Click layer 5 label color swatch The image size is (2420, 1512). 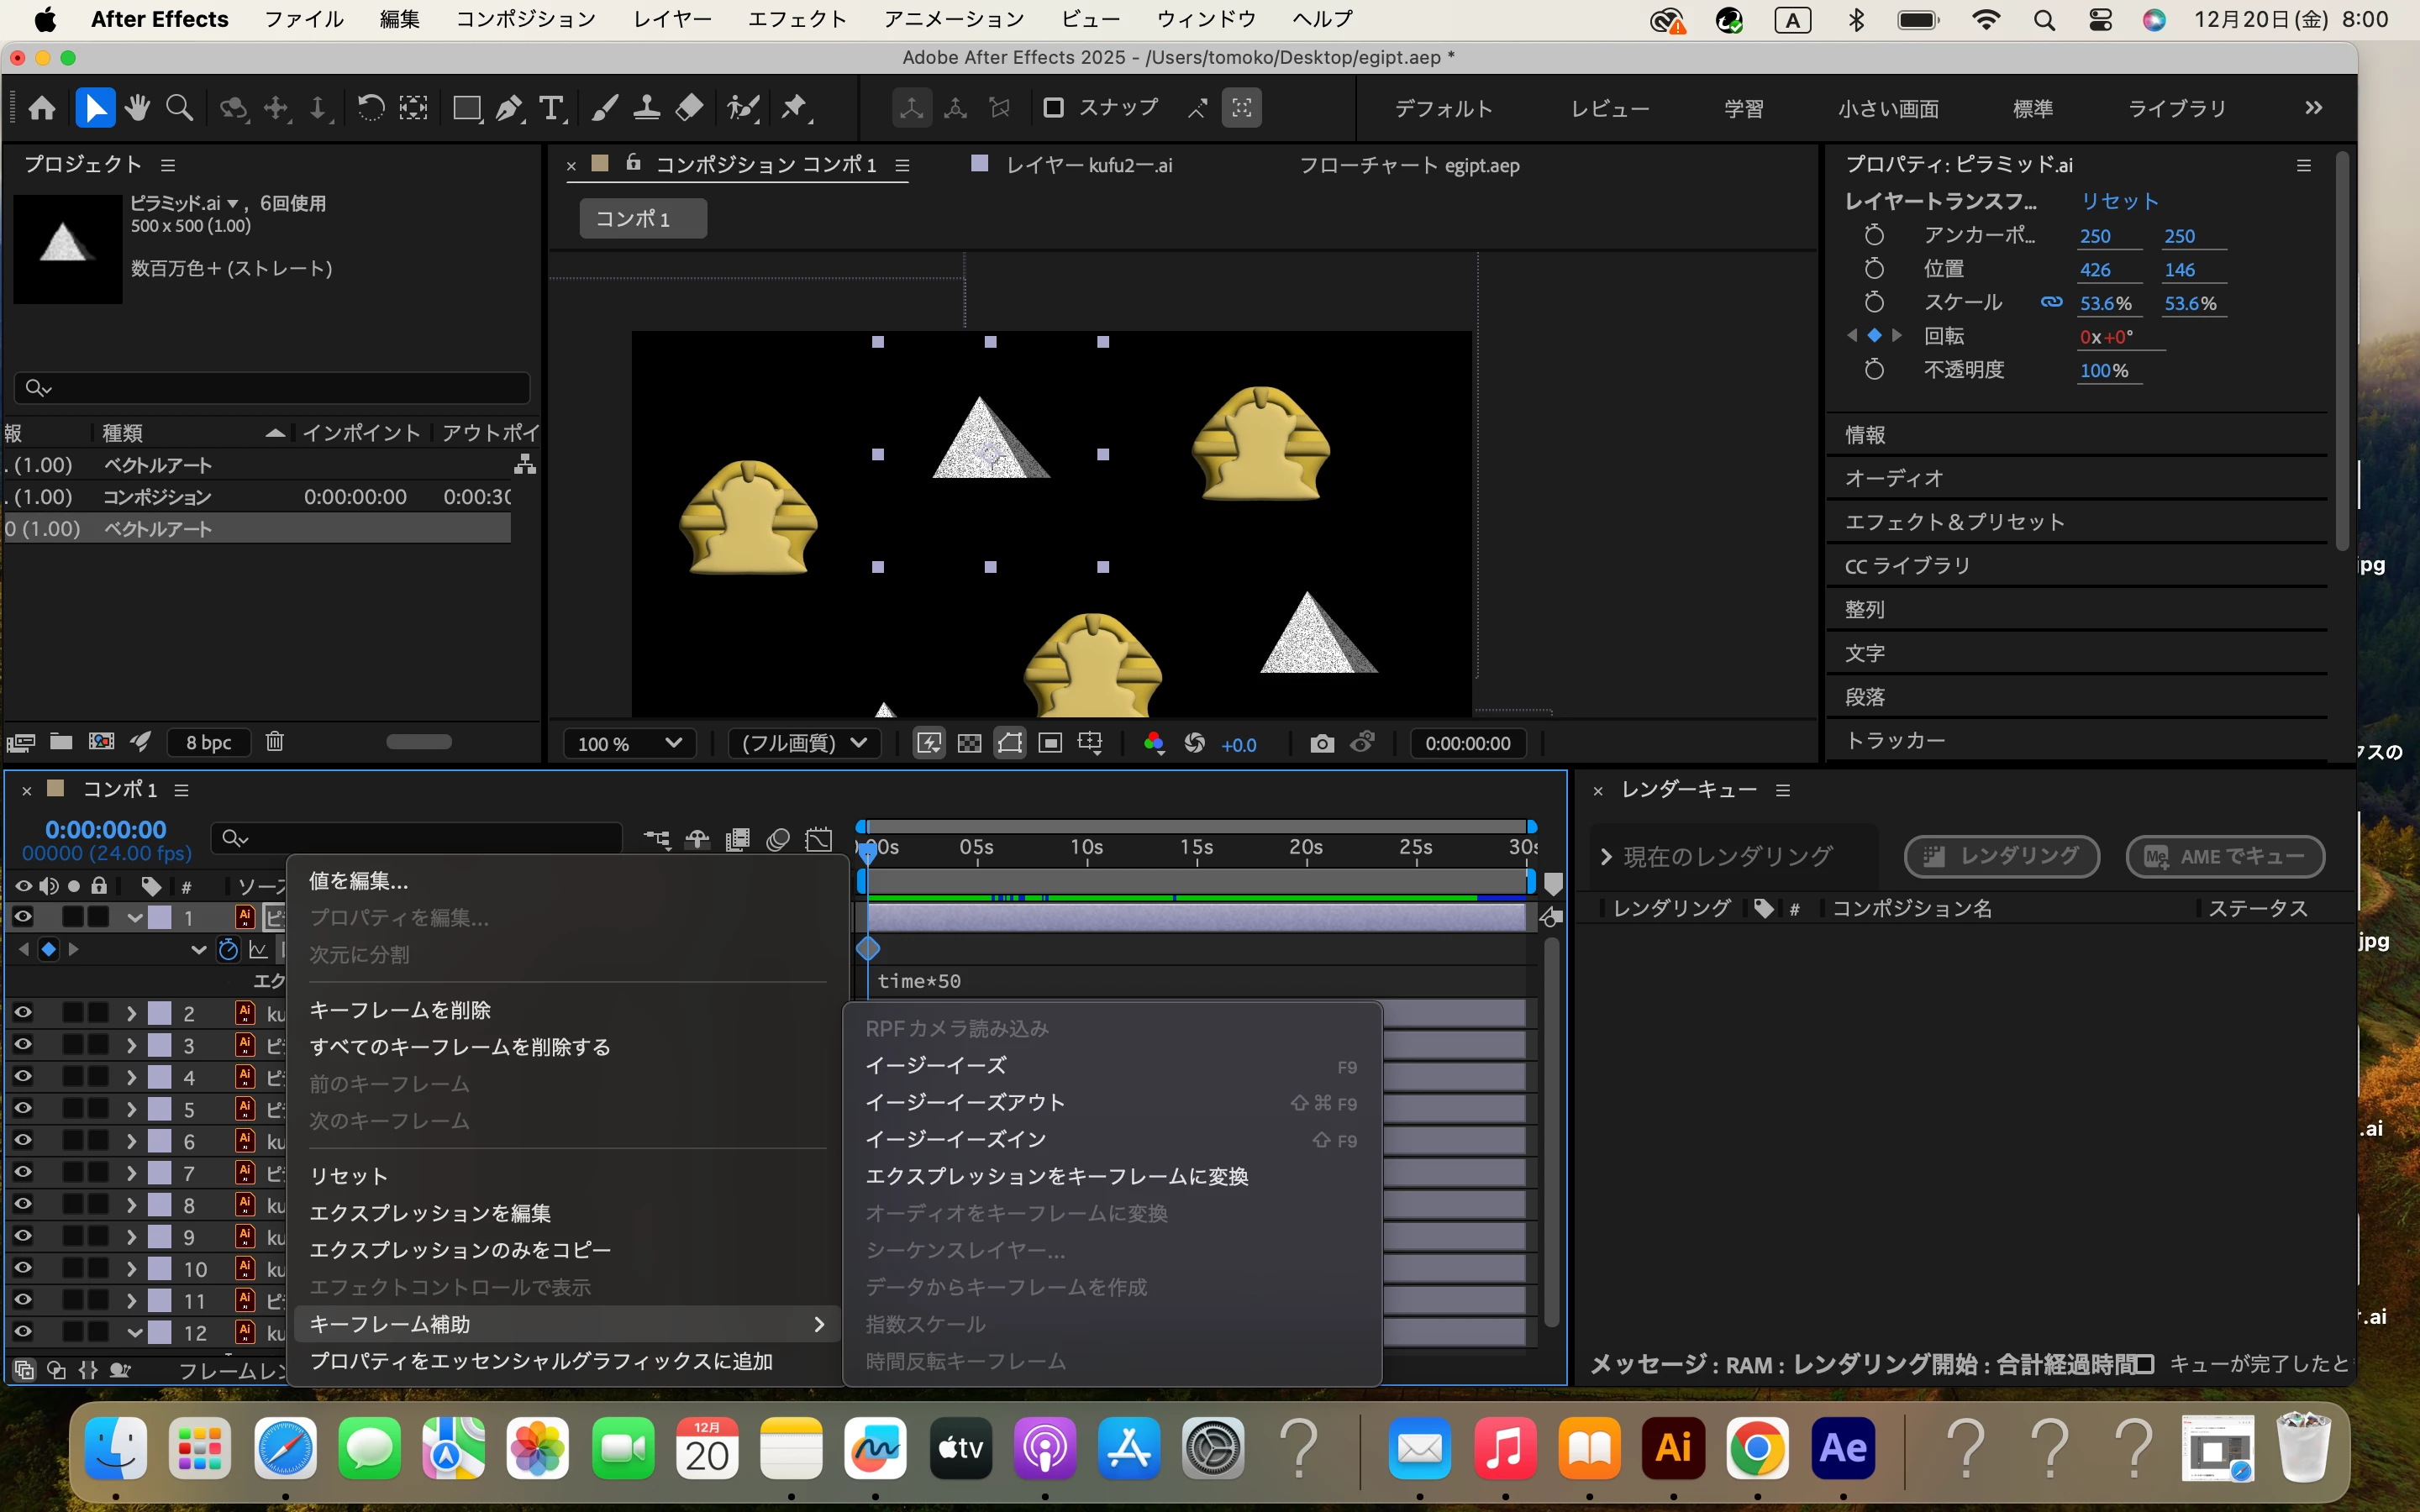[x=160, y=1109]
